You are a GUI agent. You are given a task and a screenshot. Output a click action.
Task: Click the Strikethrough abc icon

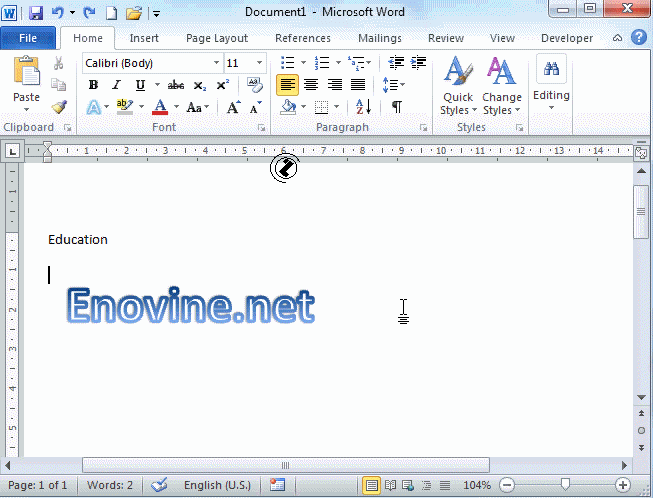[176, 85]
